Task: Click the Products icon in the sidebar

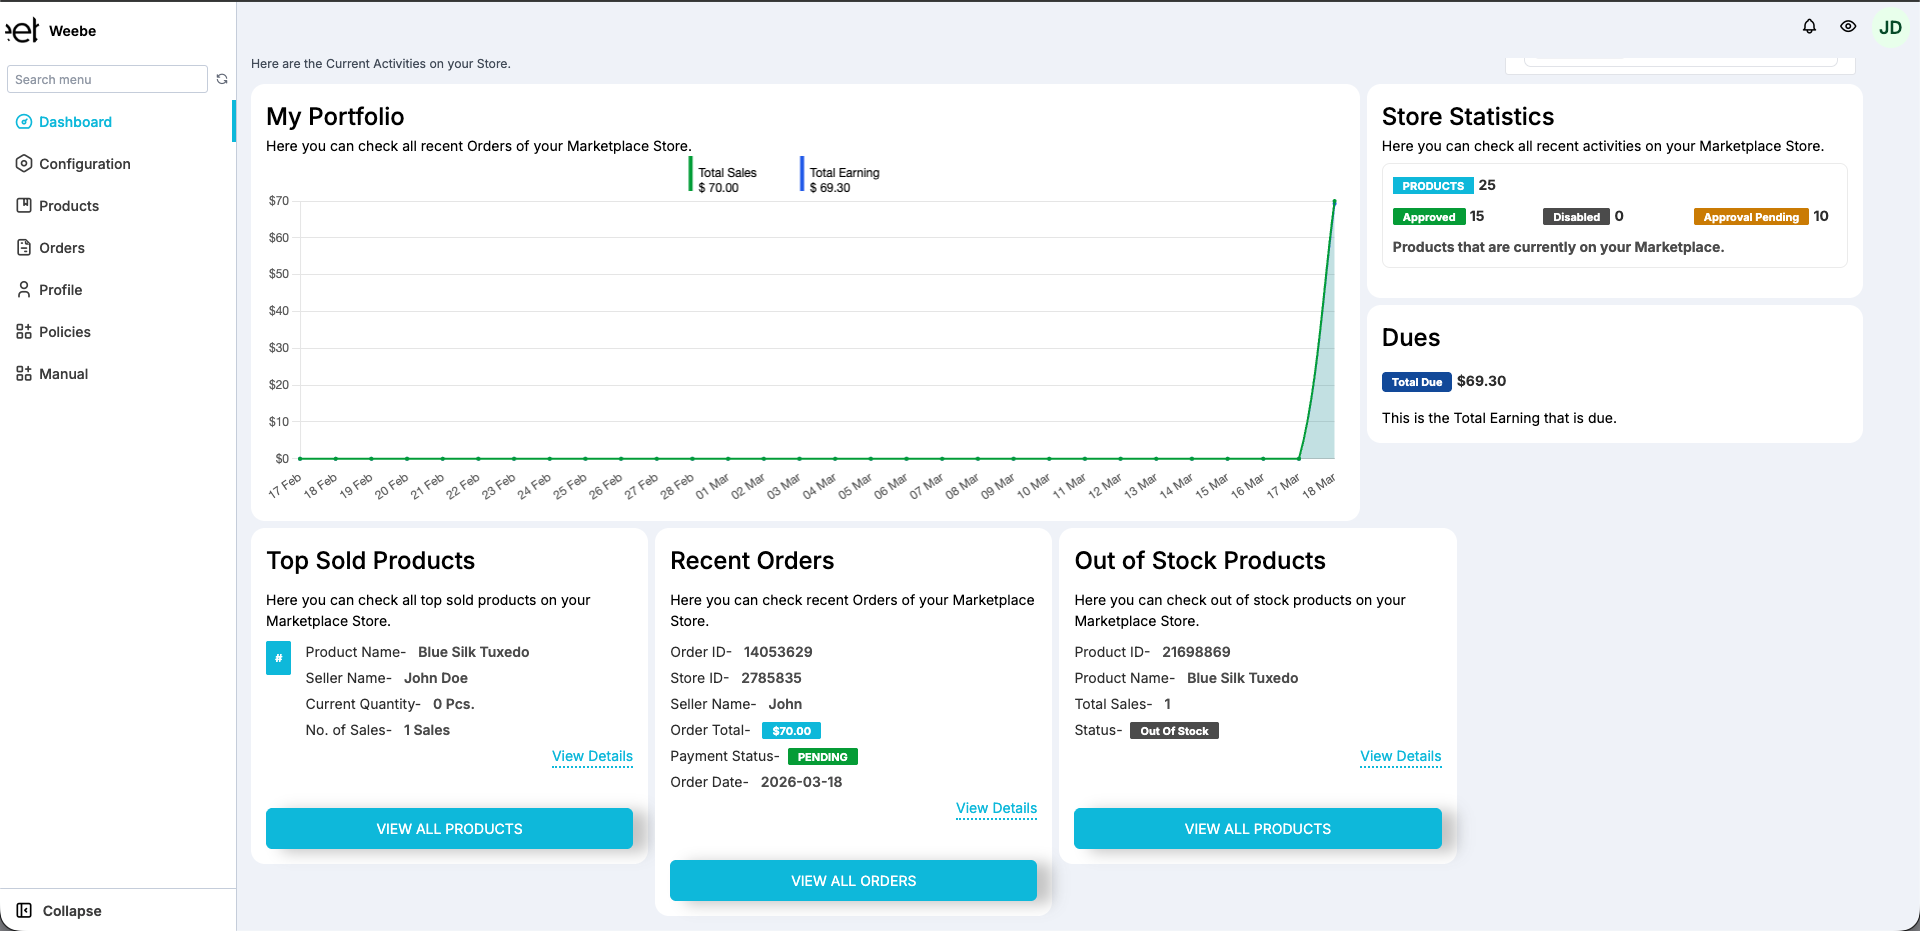Action: (23, 205)
